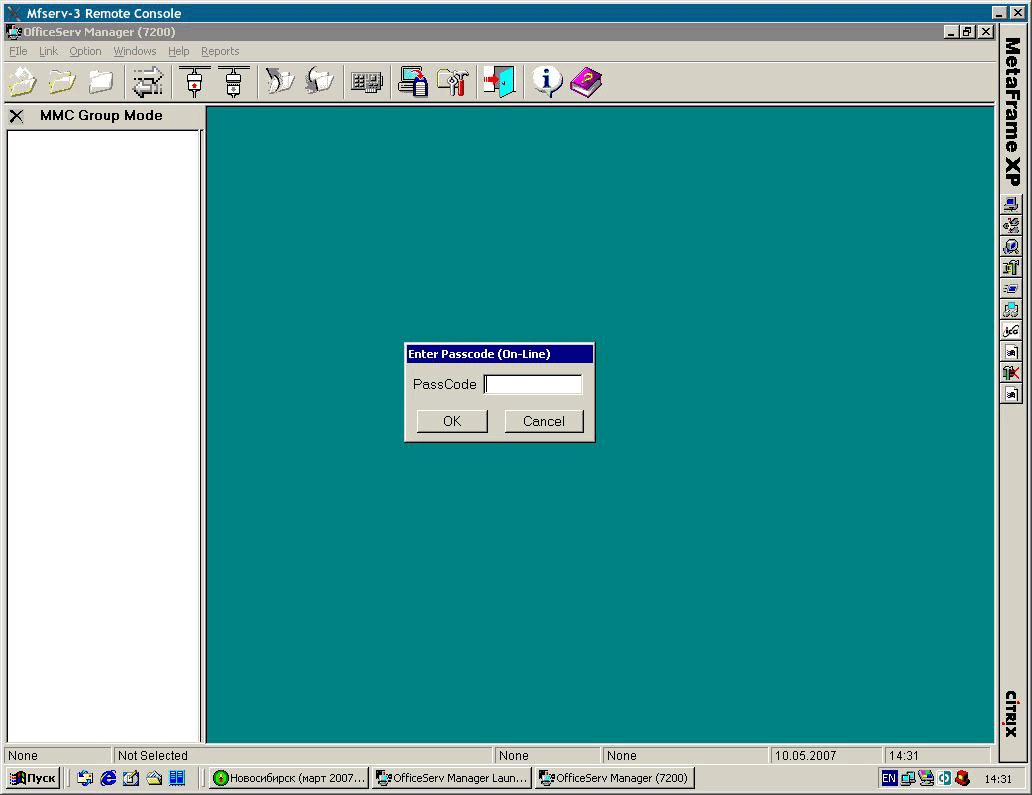Open the Option menu
The width and height of the screenshot is (1032, 795).
tap(86, 51)
